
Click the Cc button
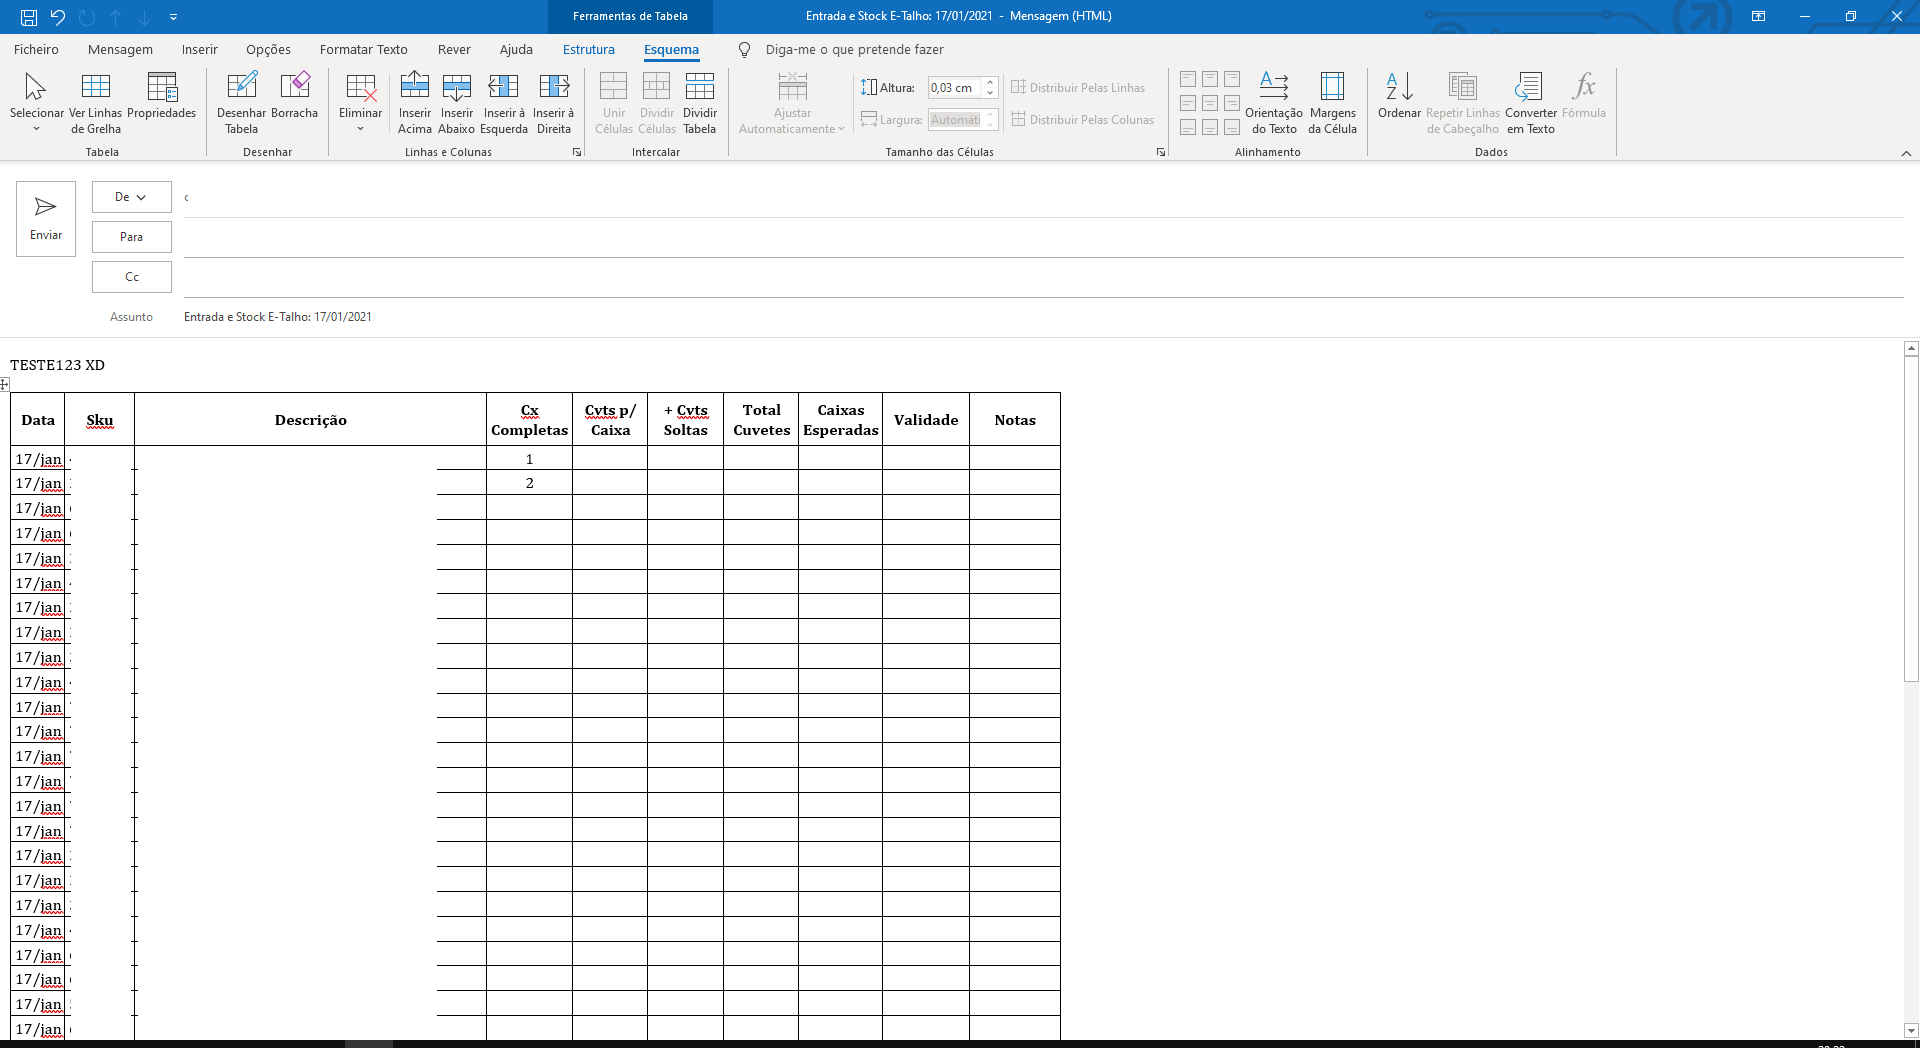click(x=131, y=277)
